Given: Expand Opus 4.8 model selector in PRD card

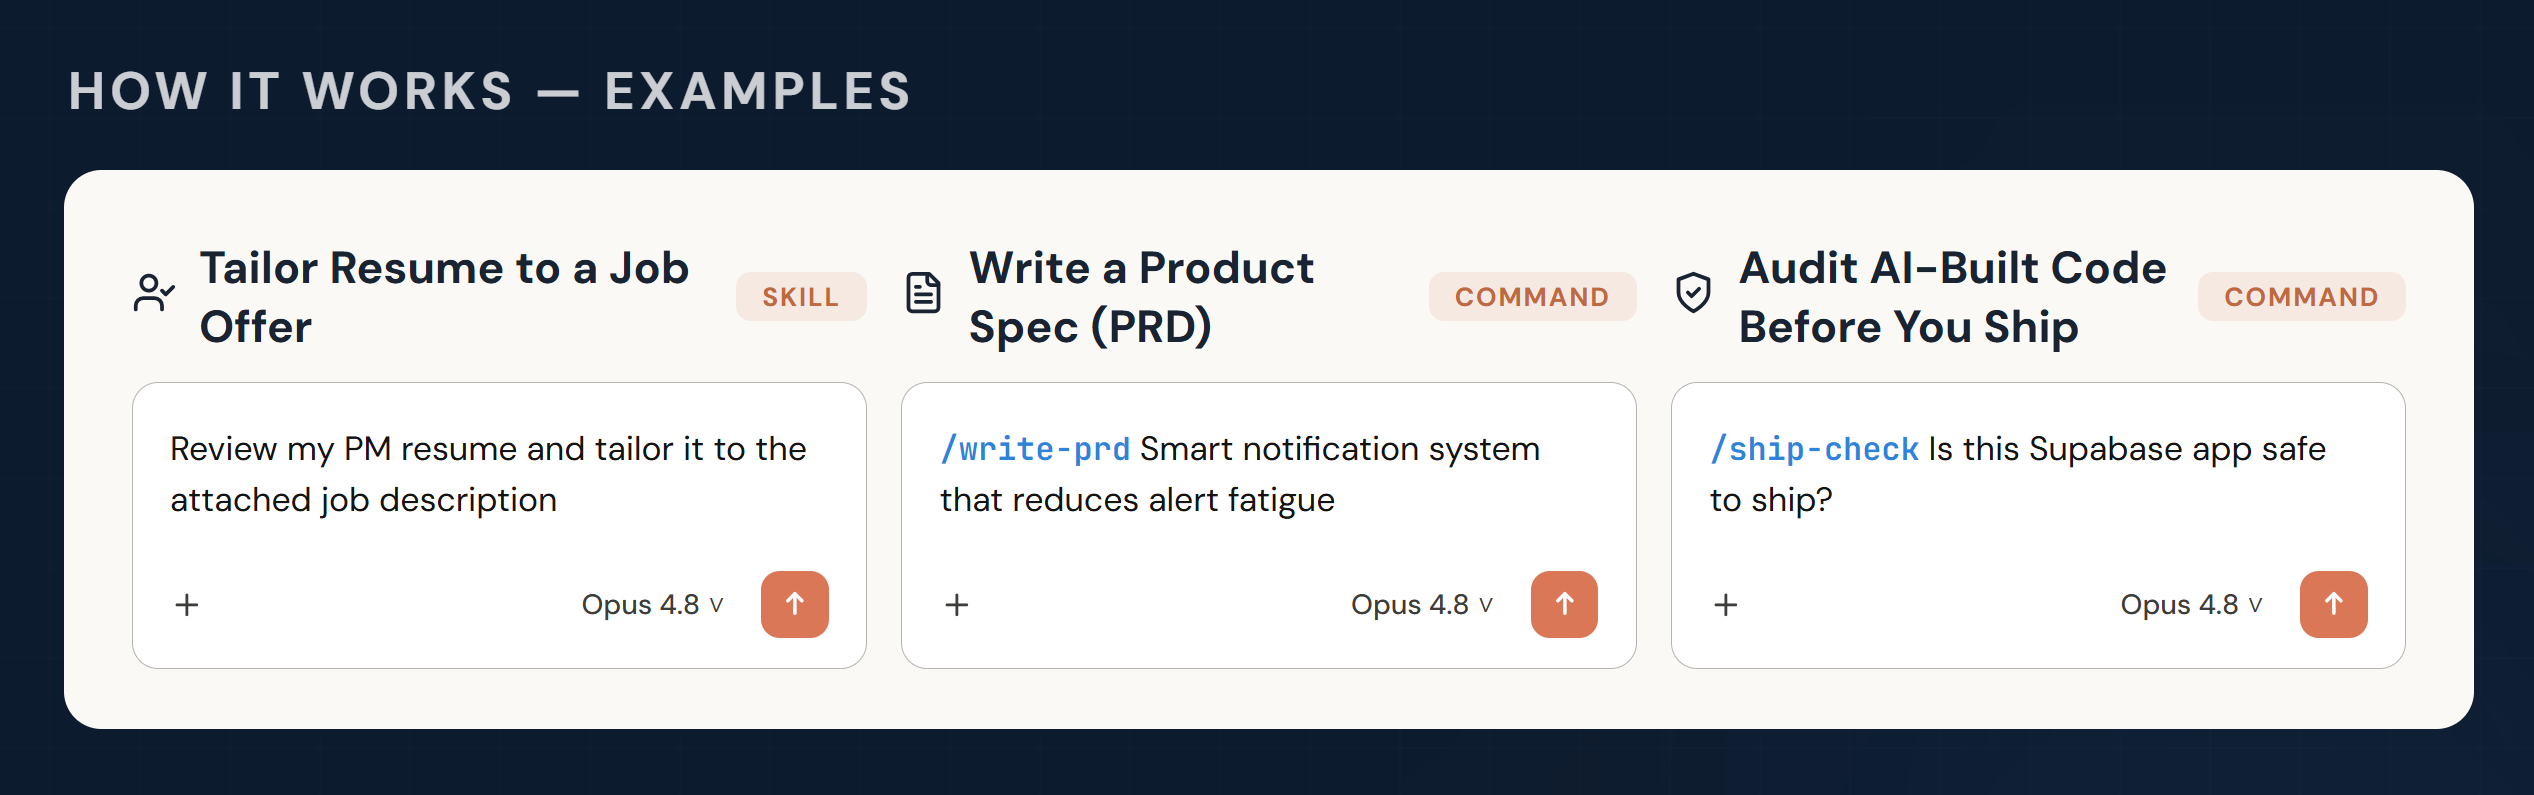Looking at the screenshot, I should click(1422, 605).
